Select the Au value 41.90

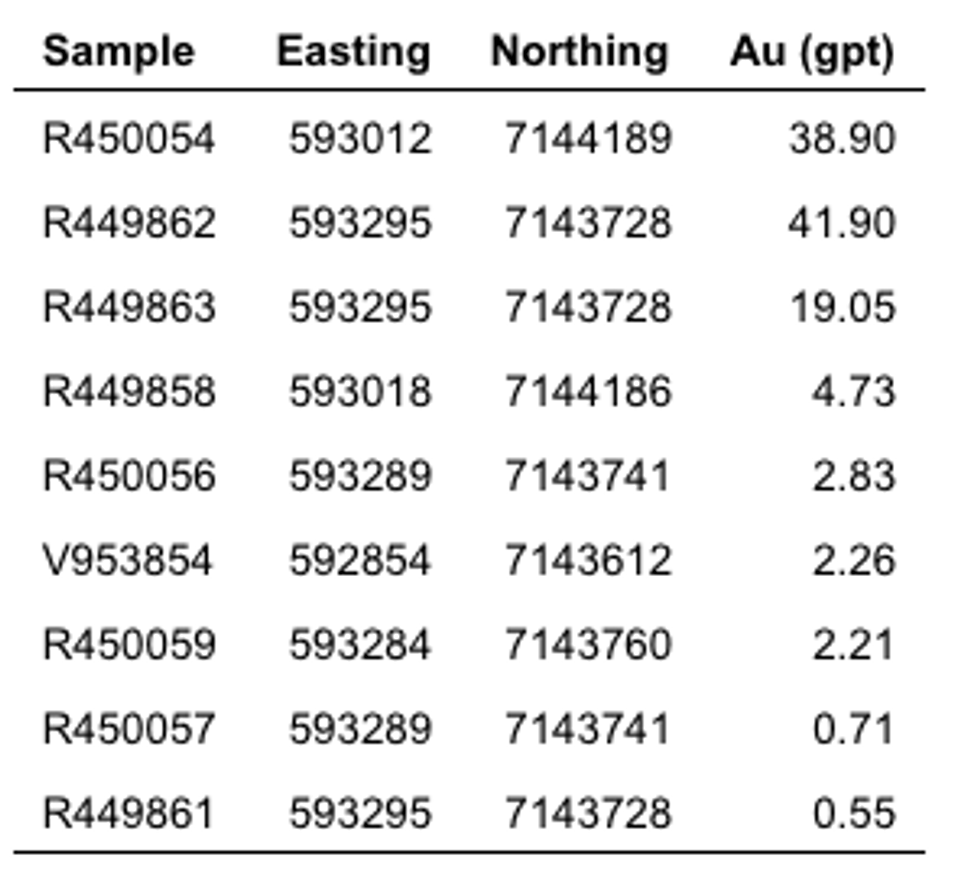842,223
